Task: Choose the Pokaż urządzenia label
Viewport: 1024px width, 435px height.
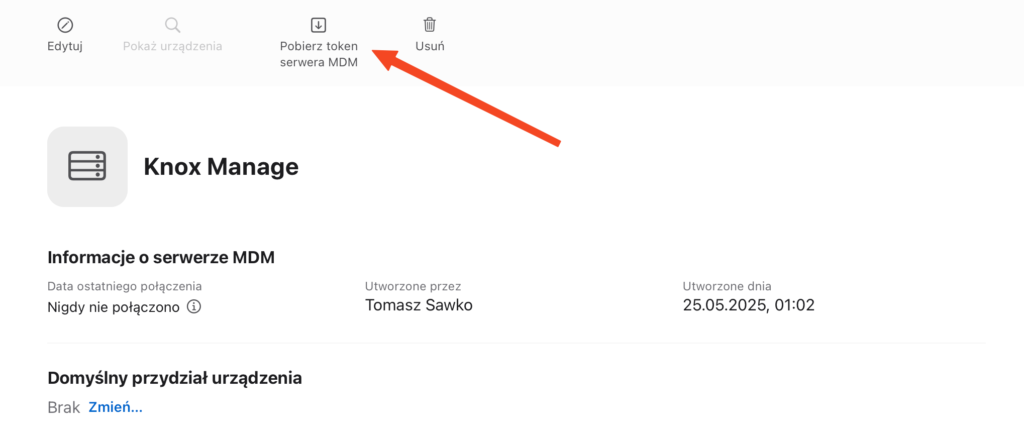Action: coord(172,46)
